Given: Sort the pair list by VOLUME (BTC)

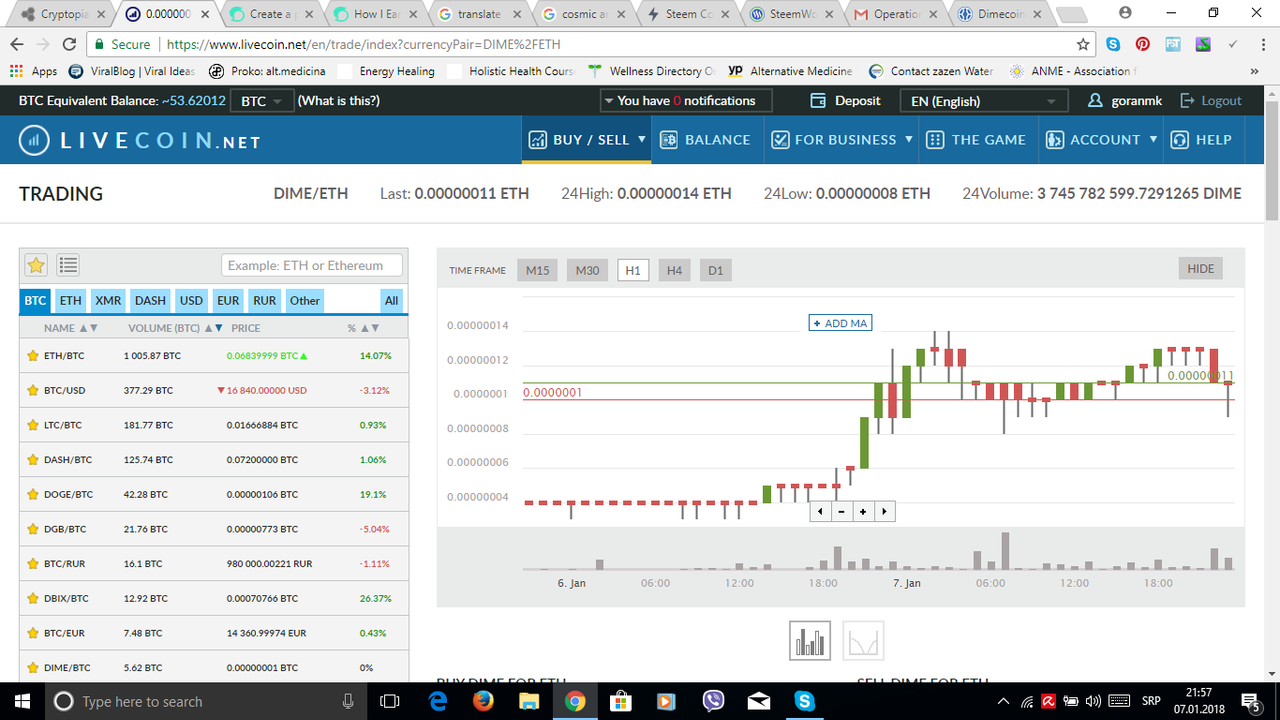Looking at the screenshot, I should pos(175,328).
